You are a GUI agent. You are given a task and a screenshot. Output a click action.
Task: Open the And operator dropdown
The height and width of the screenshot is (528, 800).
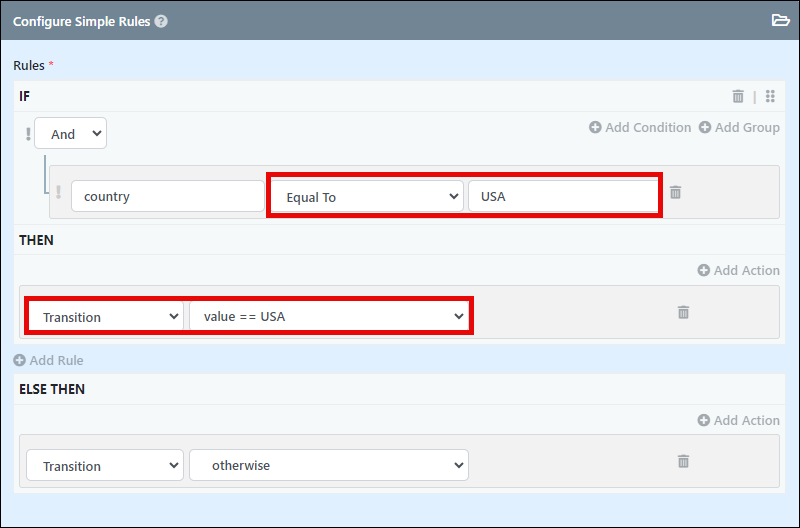point(70,134)
